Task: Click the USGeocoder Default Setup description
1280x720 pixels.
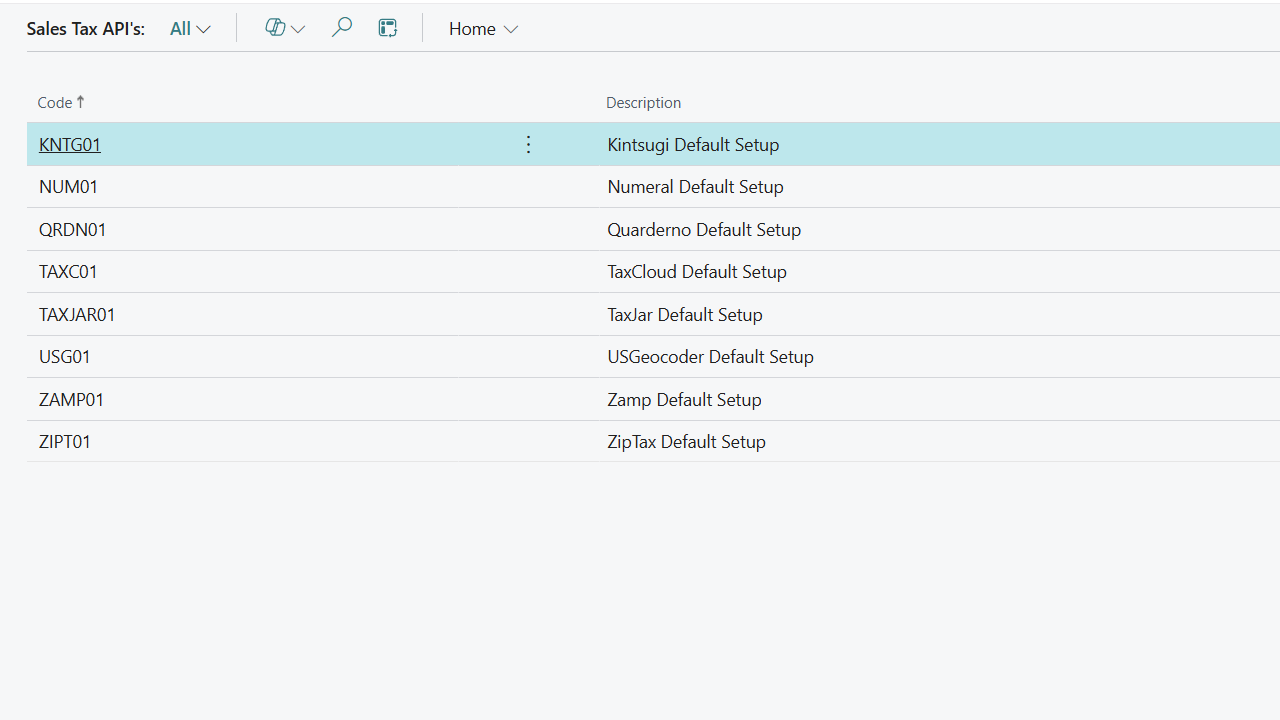Action: click(x=710, y=357)
